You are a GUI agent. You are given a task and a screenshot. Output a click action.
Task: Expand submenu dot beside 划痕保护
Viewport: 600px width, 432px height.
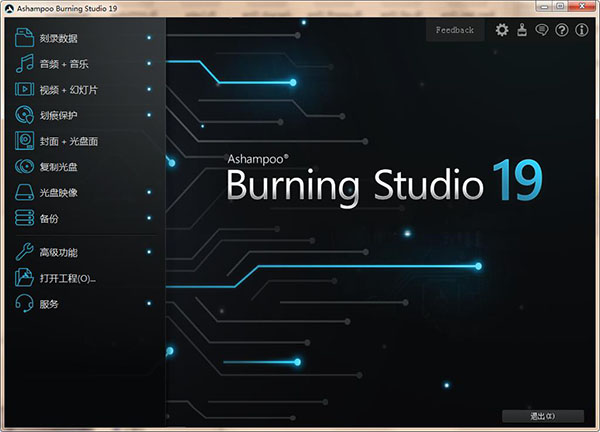[x=149, y=115]
